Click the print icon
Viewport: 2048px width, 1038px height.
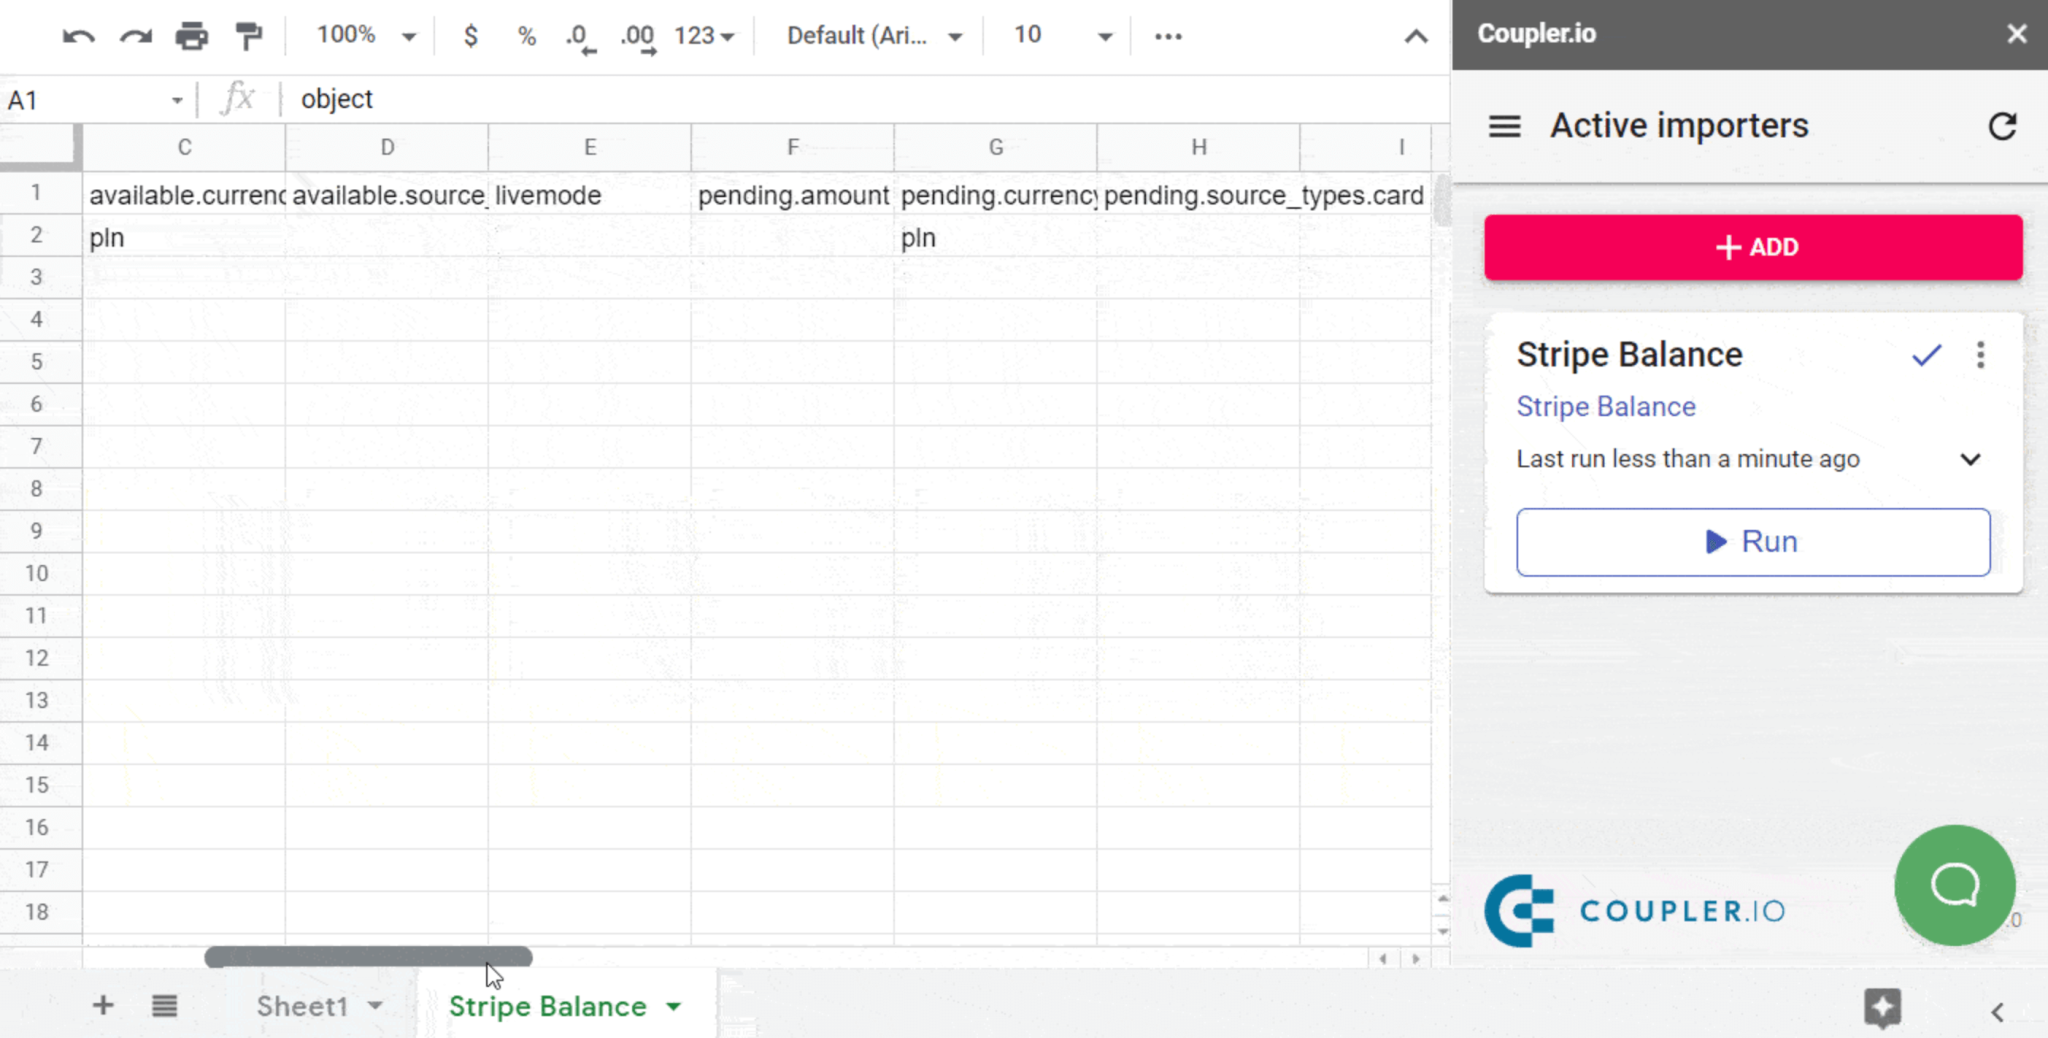click(191, 37)
